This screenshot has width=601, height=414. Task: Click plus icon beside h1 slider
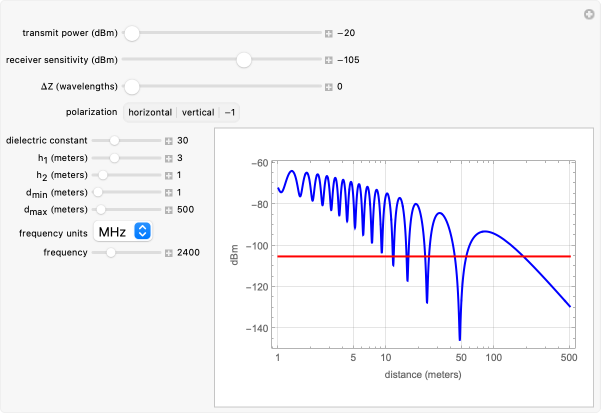[169, 158]
